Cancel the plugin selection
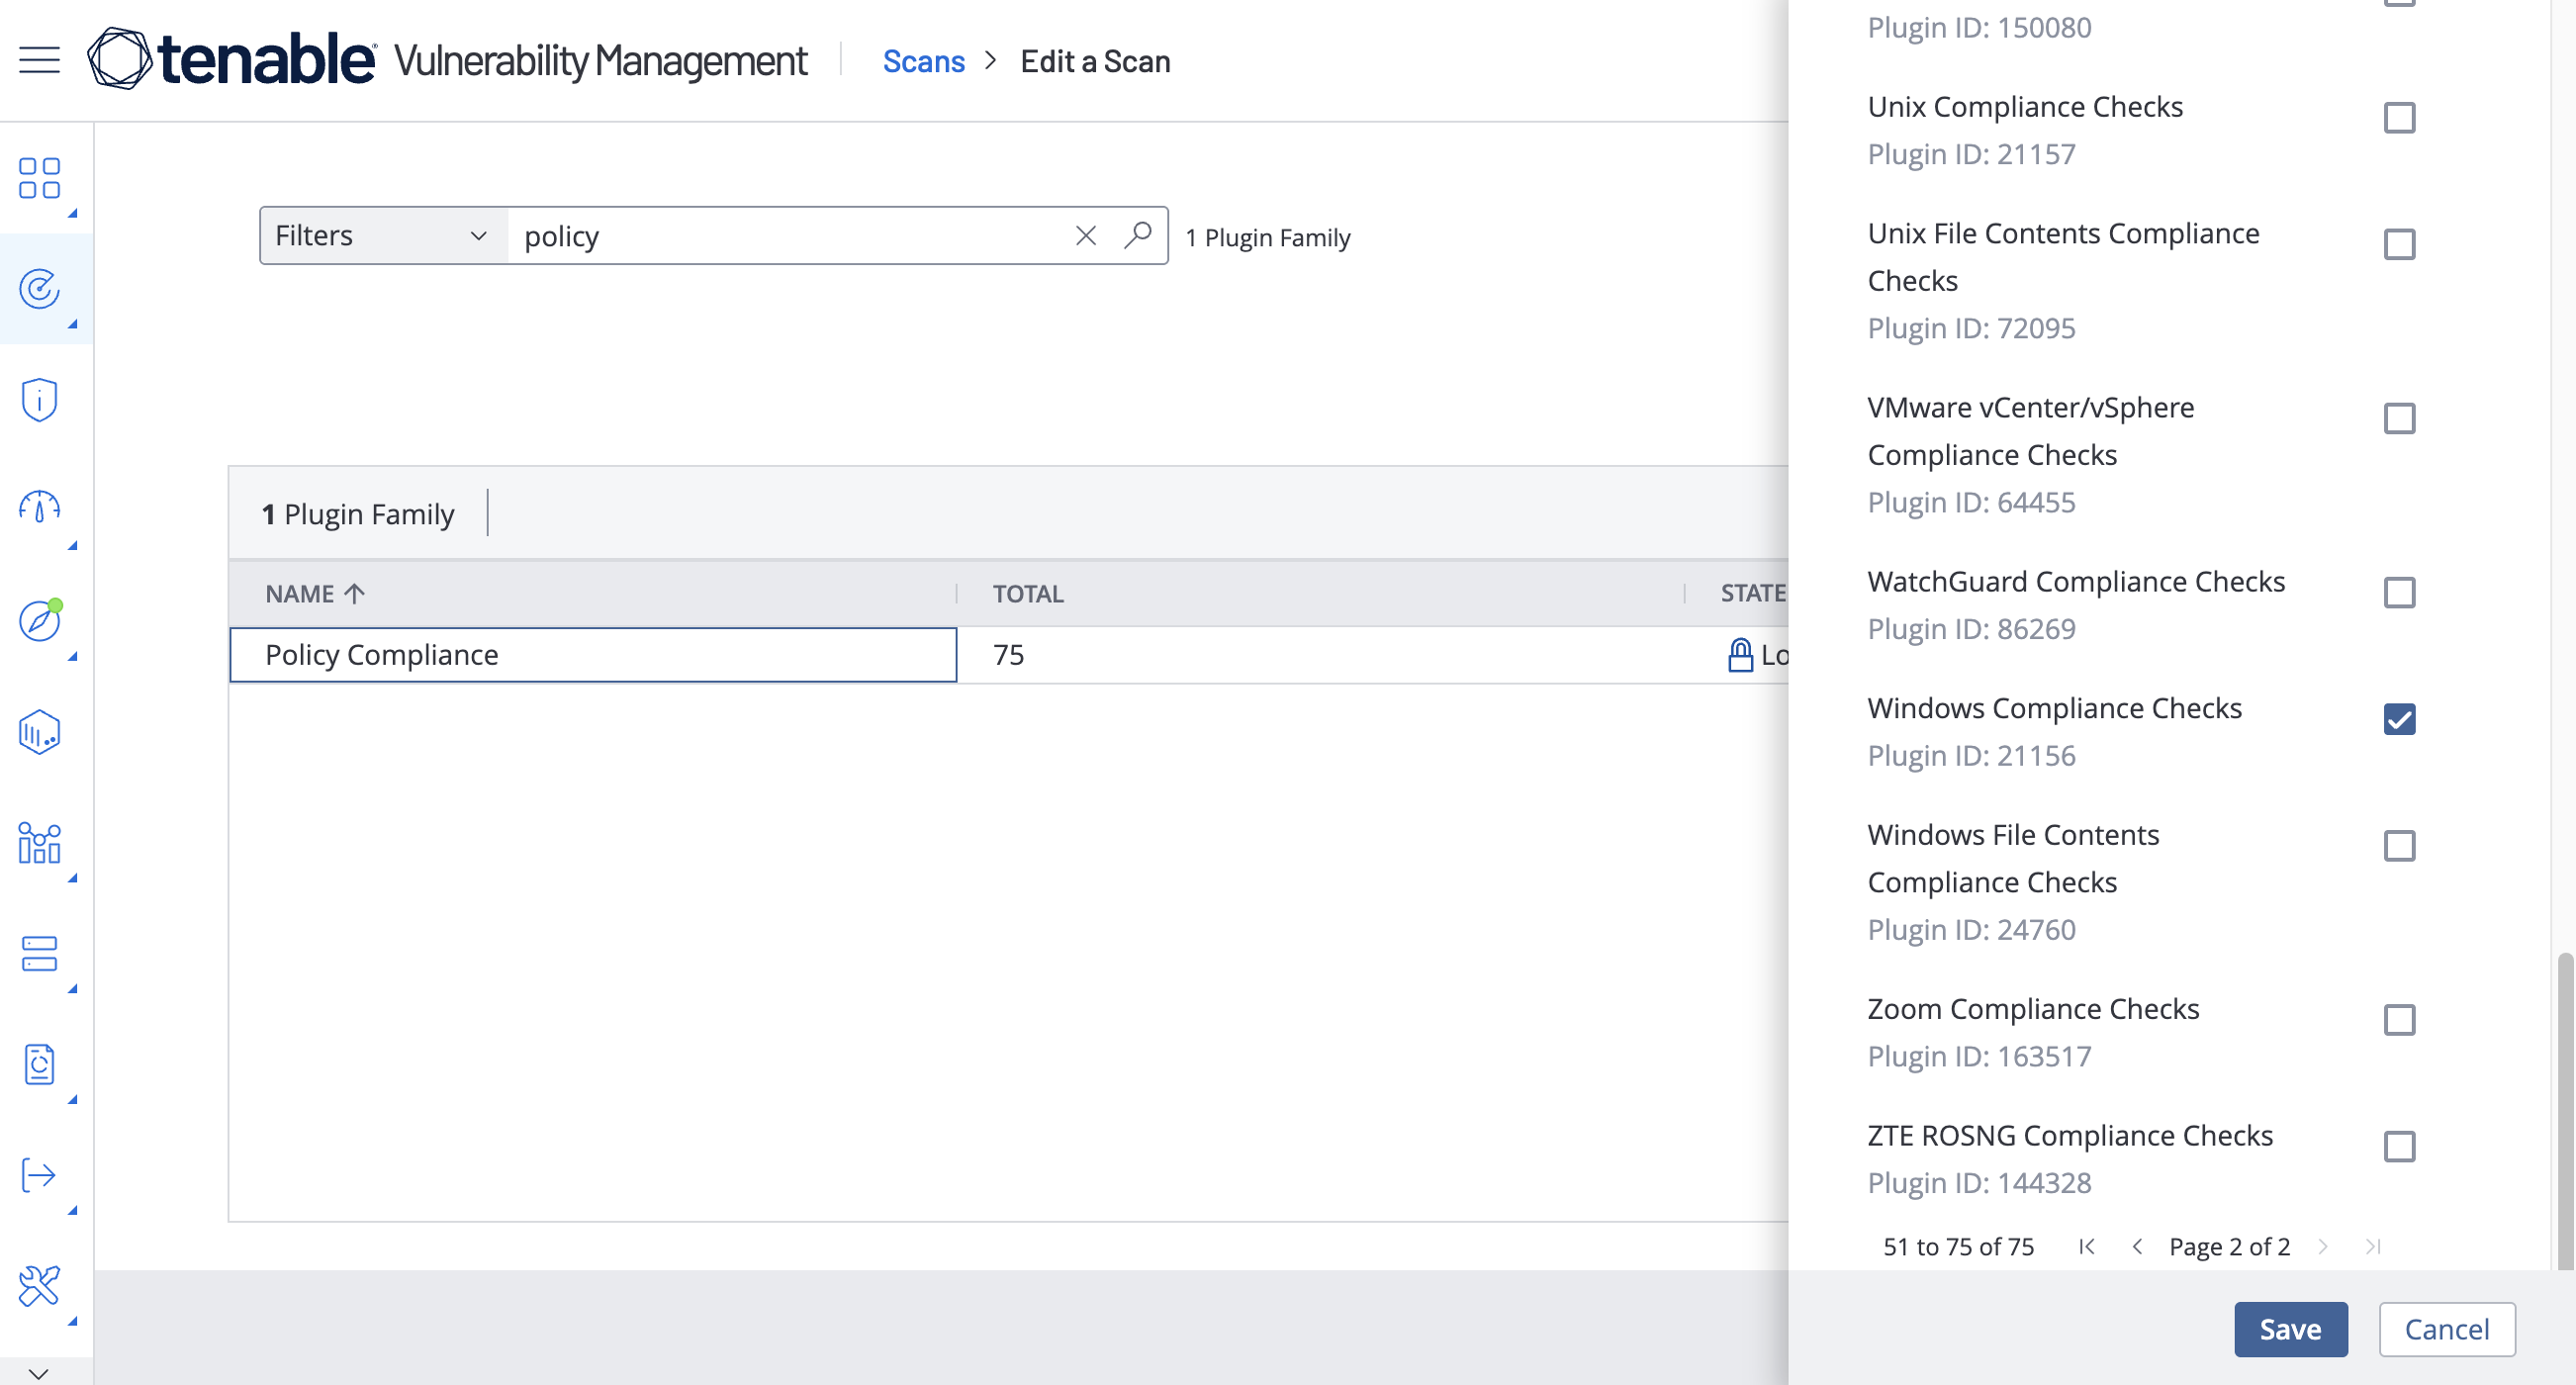The height and width of the screenshot is (1385, 2576). pos(2446,1329)
